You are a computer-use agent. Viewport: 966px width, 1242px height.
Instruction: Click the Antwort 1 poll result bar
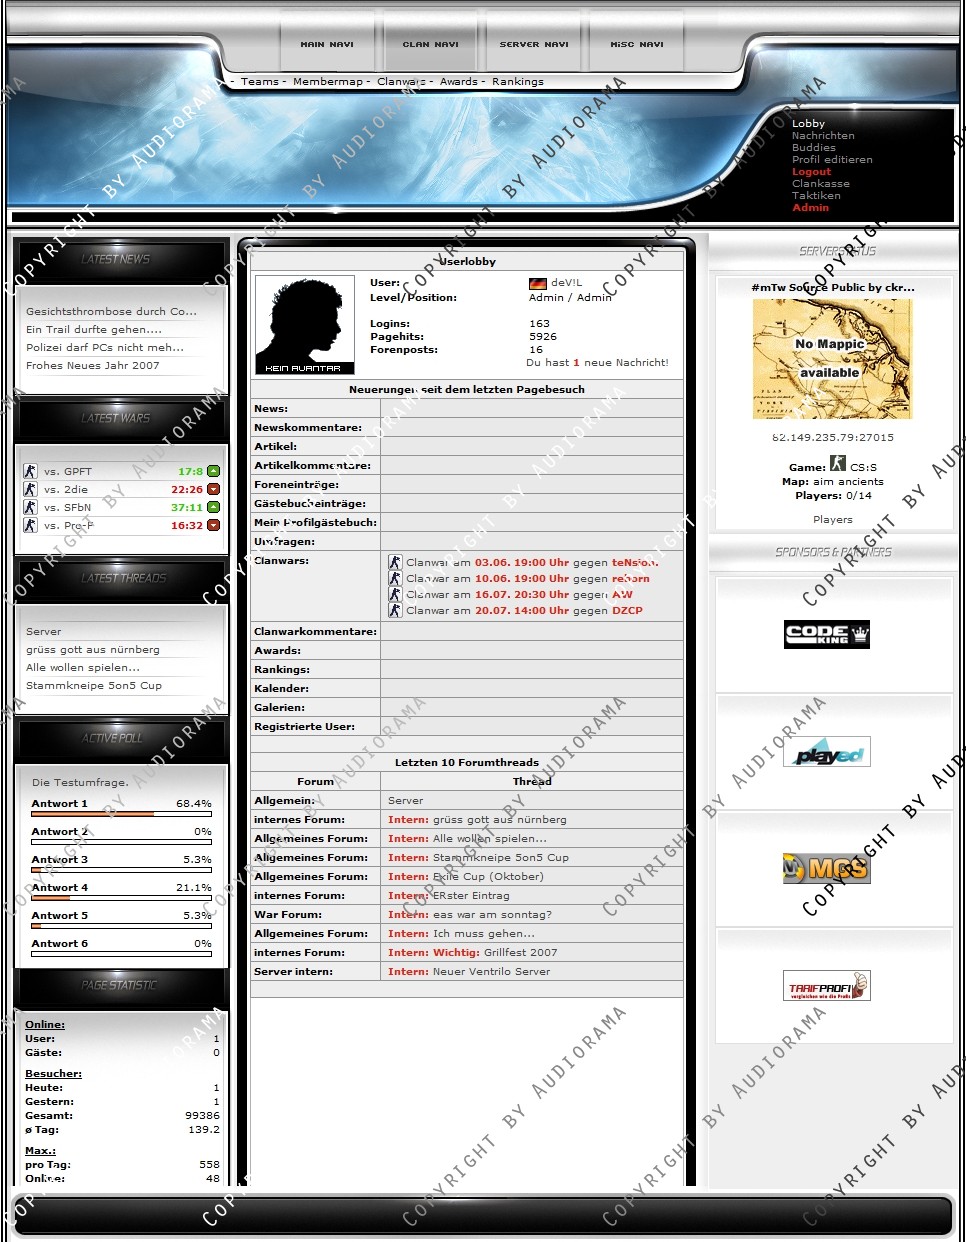pos(121,814)
